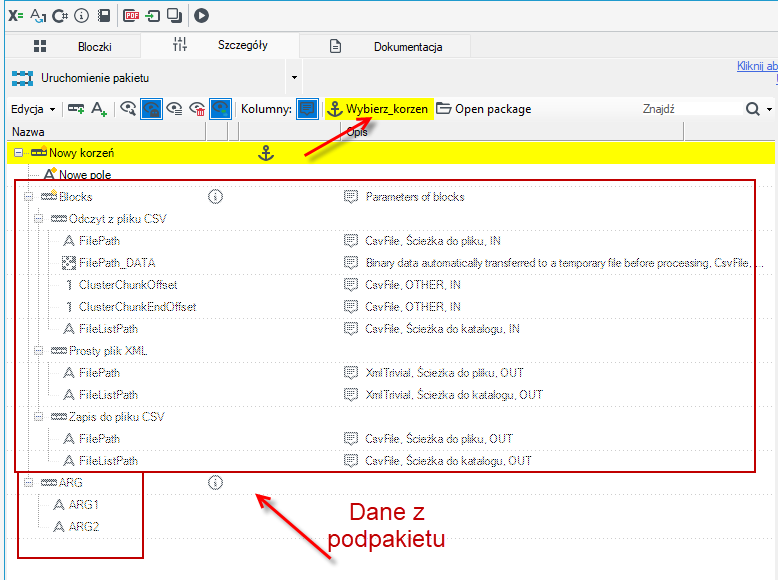Click the copy windows icon in top toolbar
The image size is (778, 580).
tap(175, 16)
